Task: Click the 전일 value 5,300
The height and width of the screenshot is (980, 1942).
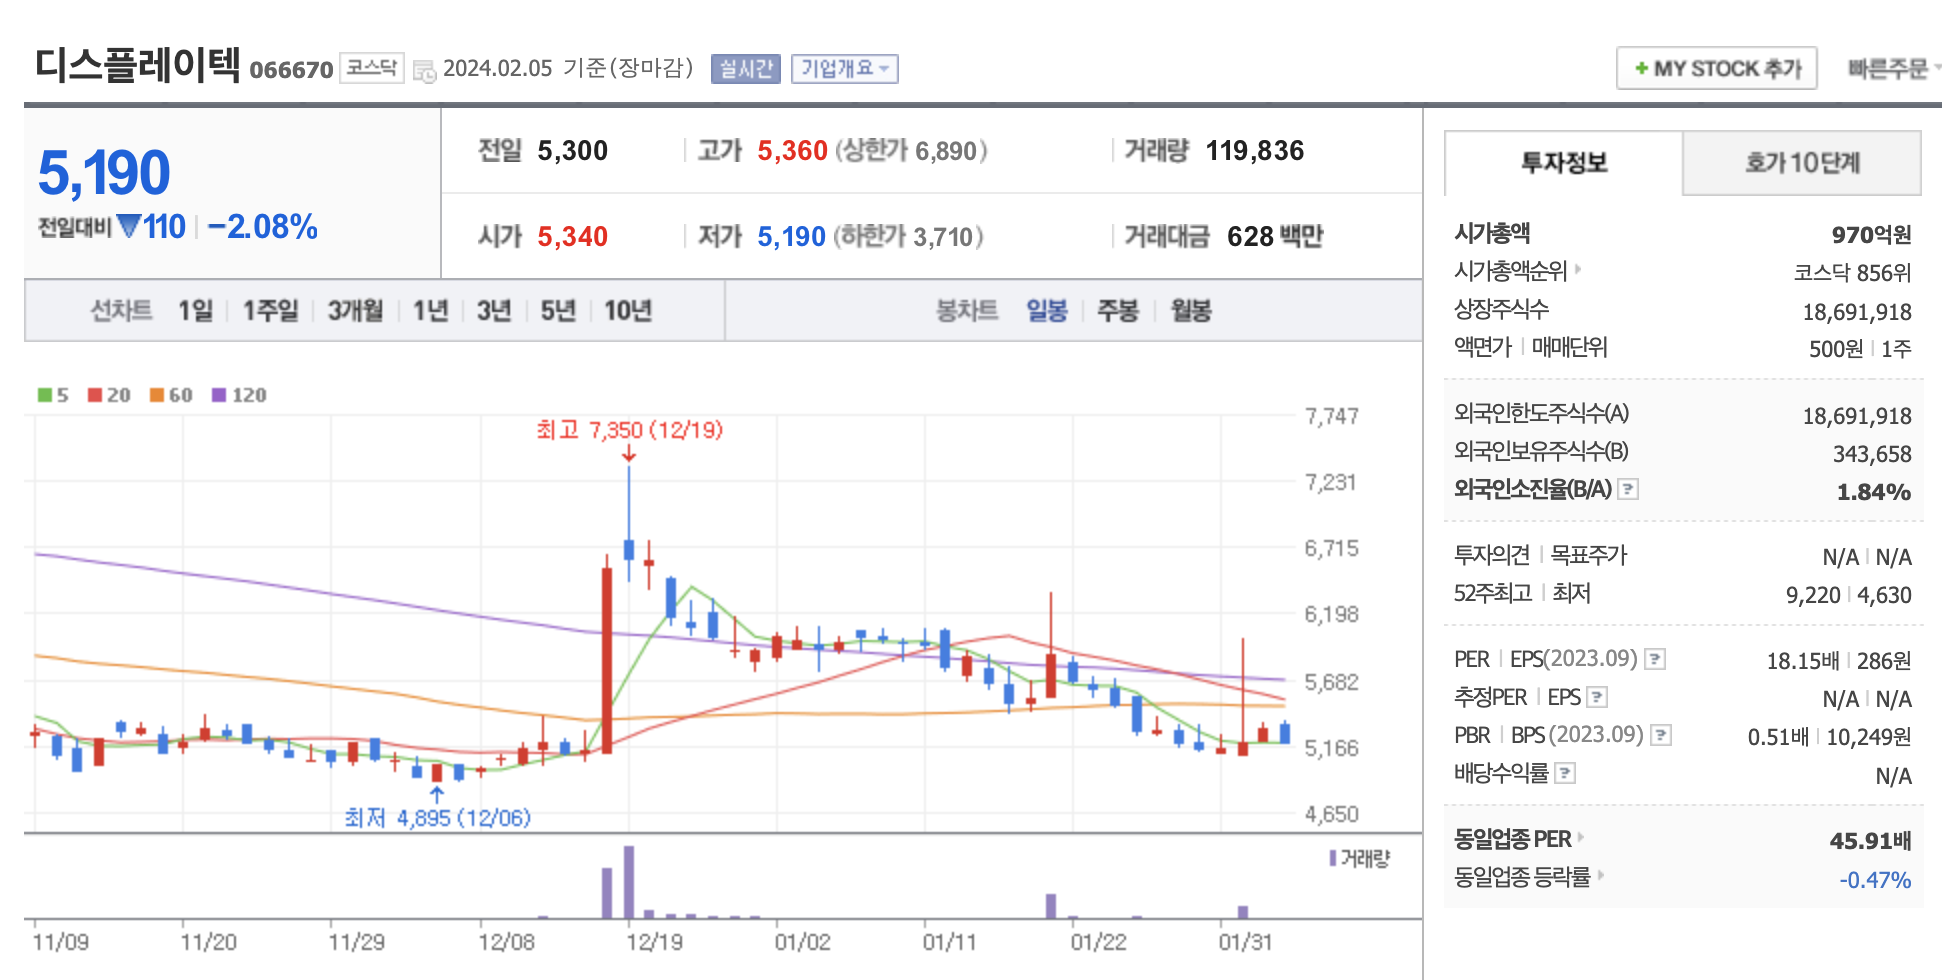Action: pyautogui.click(x=573, y=151)
